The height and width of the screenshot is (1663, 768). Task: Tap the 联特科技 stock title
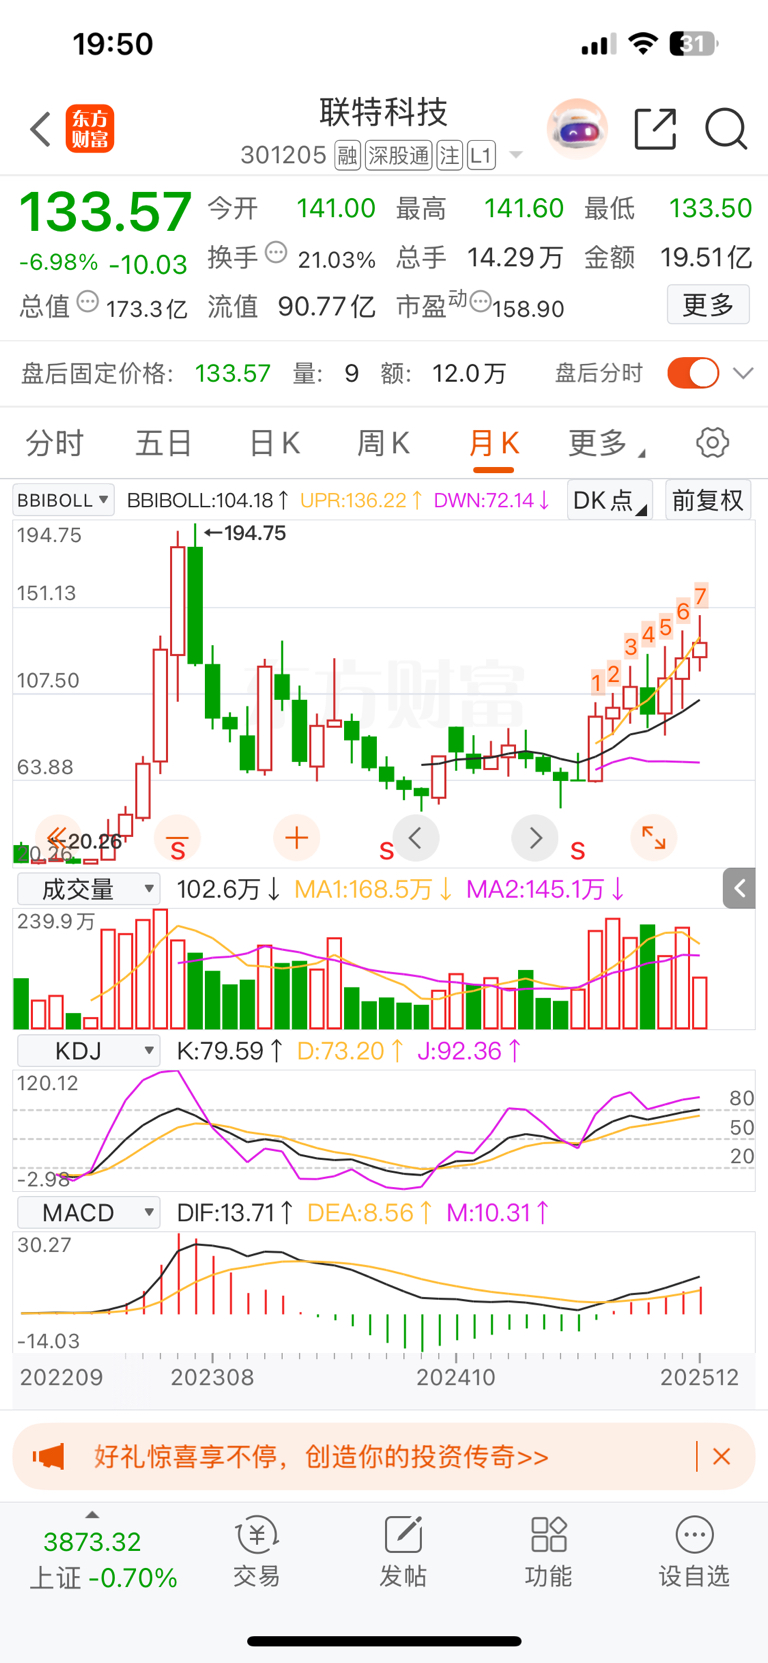[384, 111]
